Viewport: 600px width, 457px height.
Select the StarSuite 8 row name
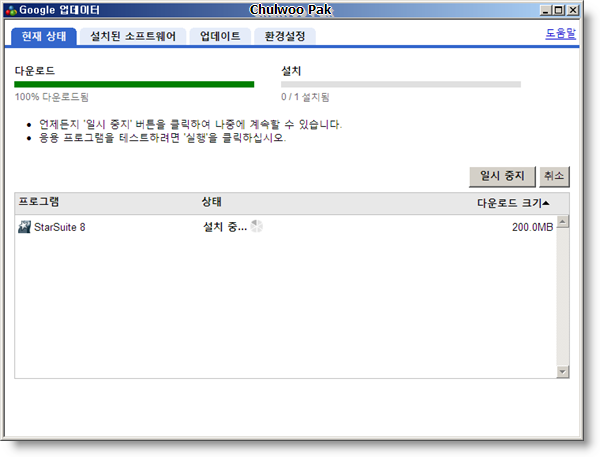click(x=60, y=227)
